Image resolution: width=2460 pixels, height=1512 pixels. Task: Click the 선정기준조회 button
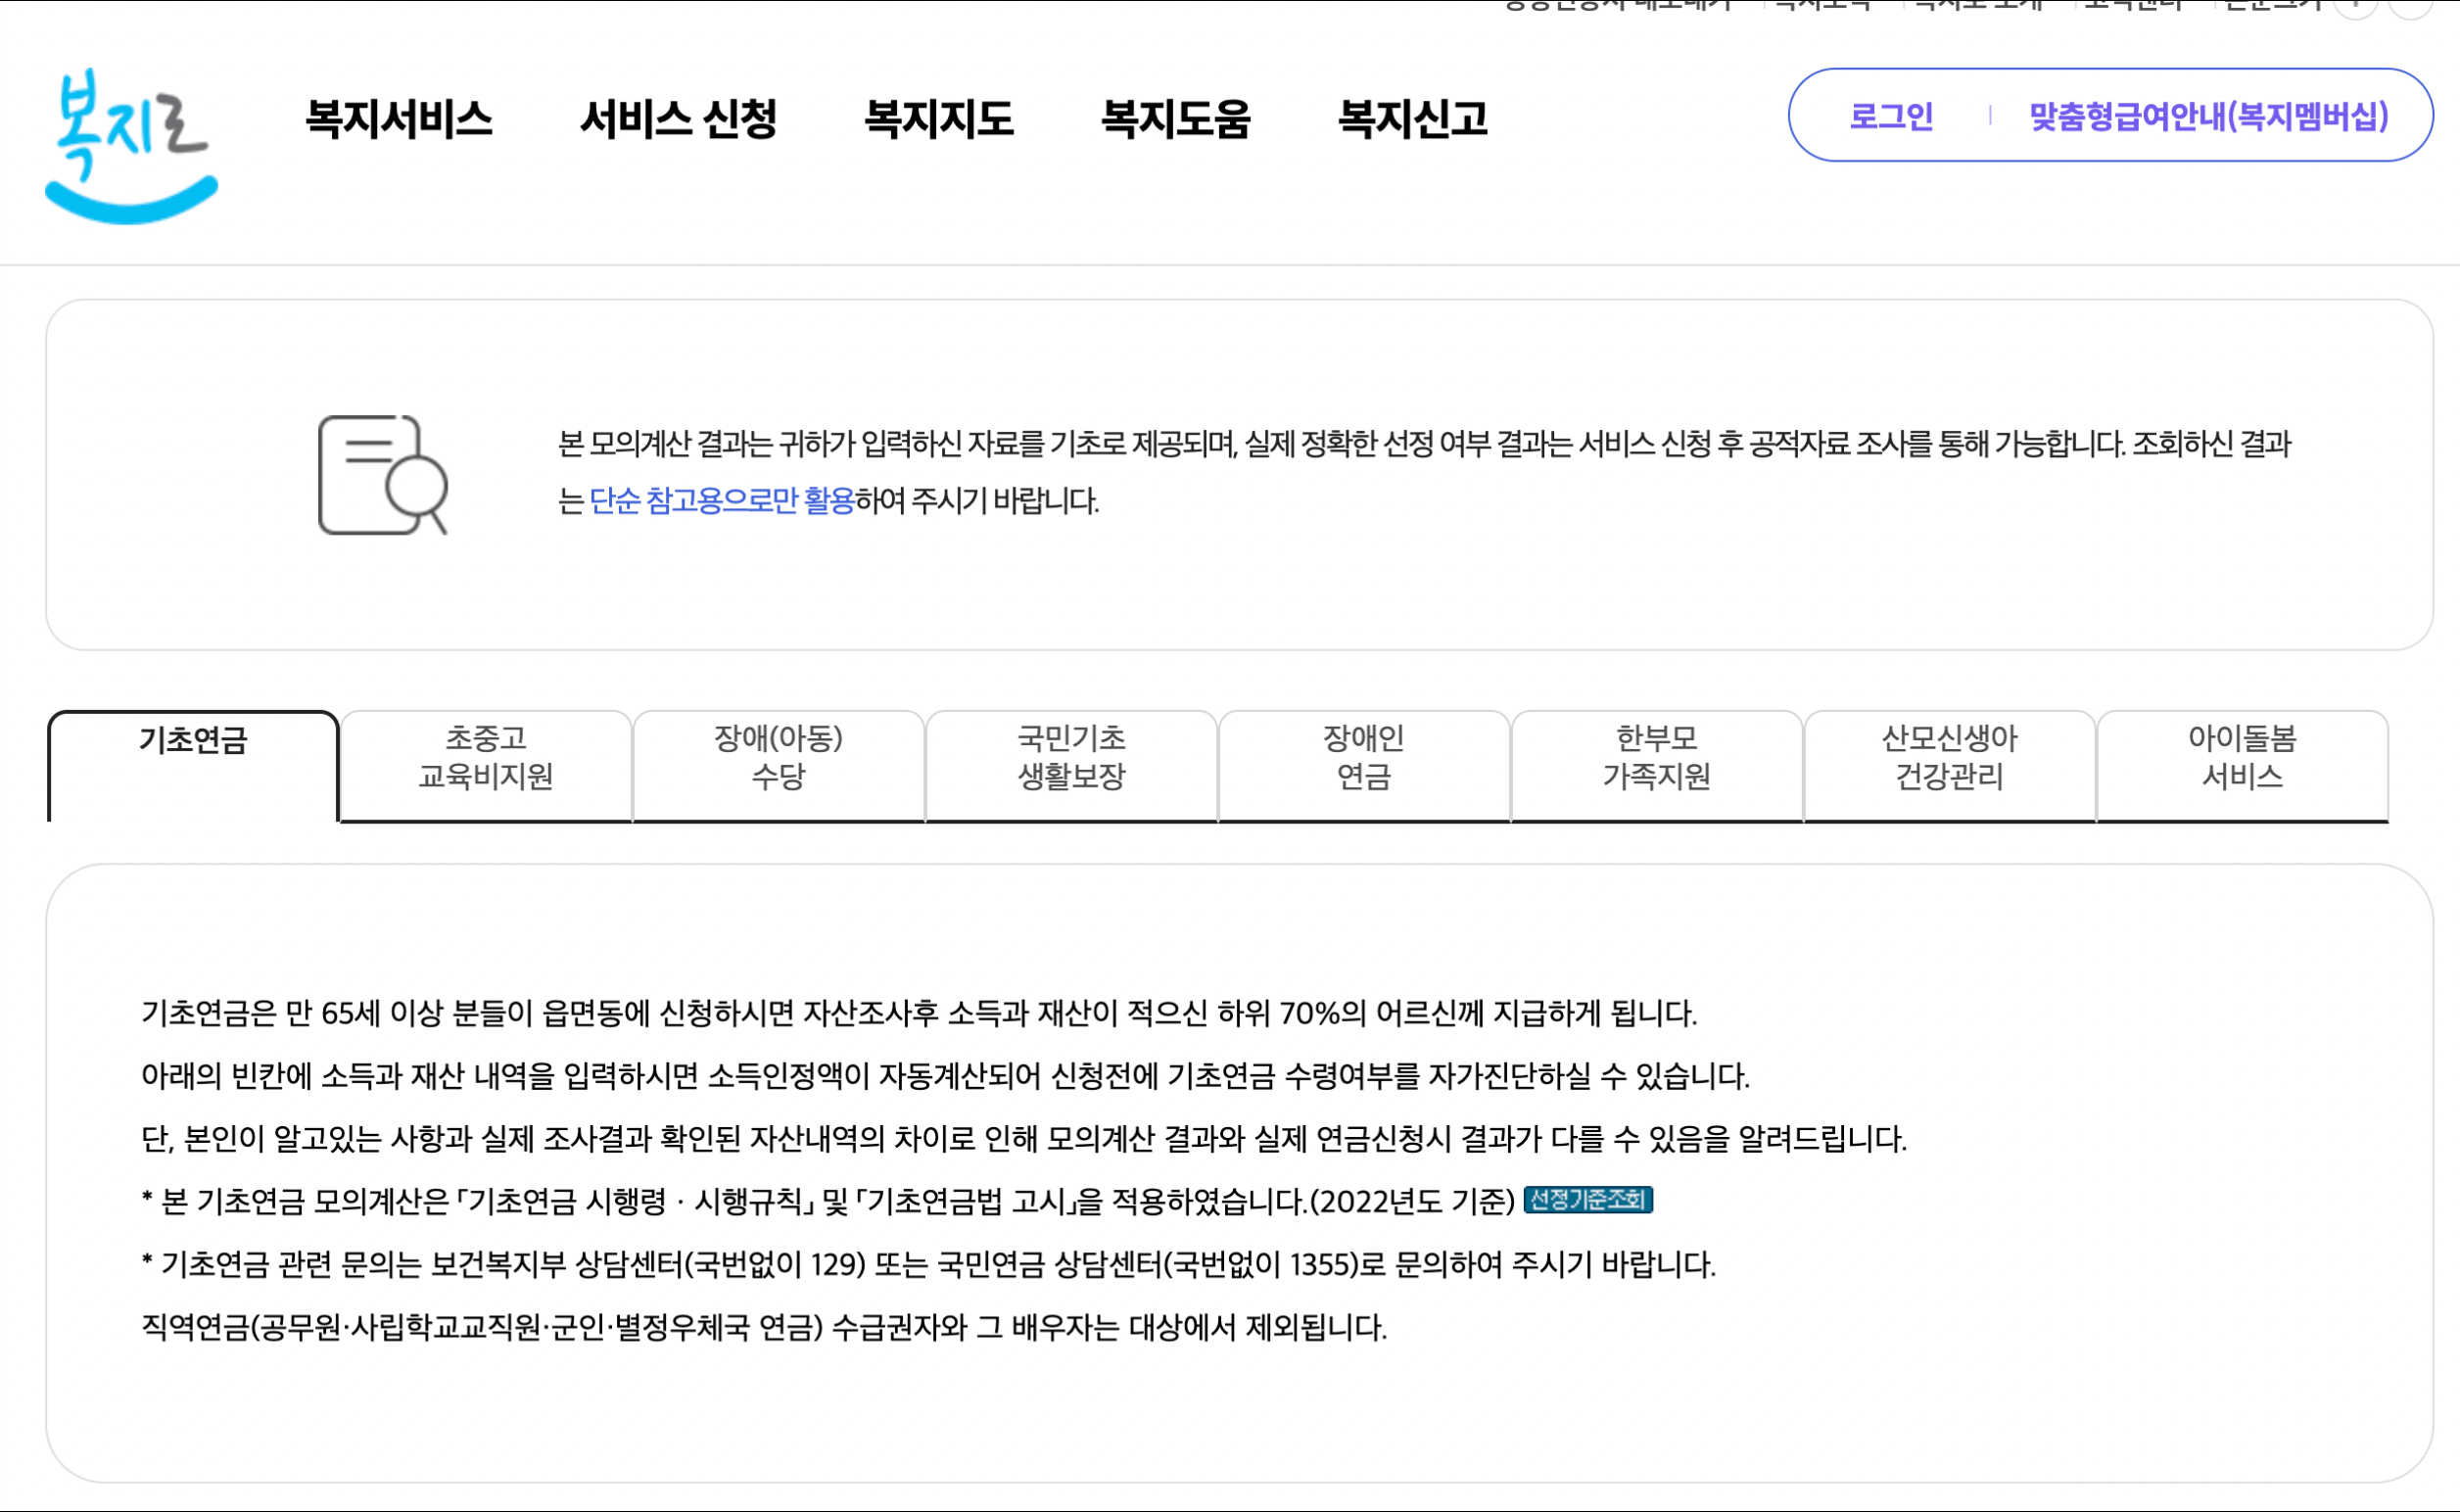[1587, 1199]
